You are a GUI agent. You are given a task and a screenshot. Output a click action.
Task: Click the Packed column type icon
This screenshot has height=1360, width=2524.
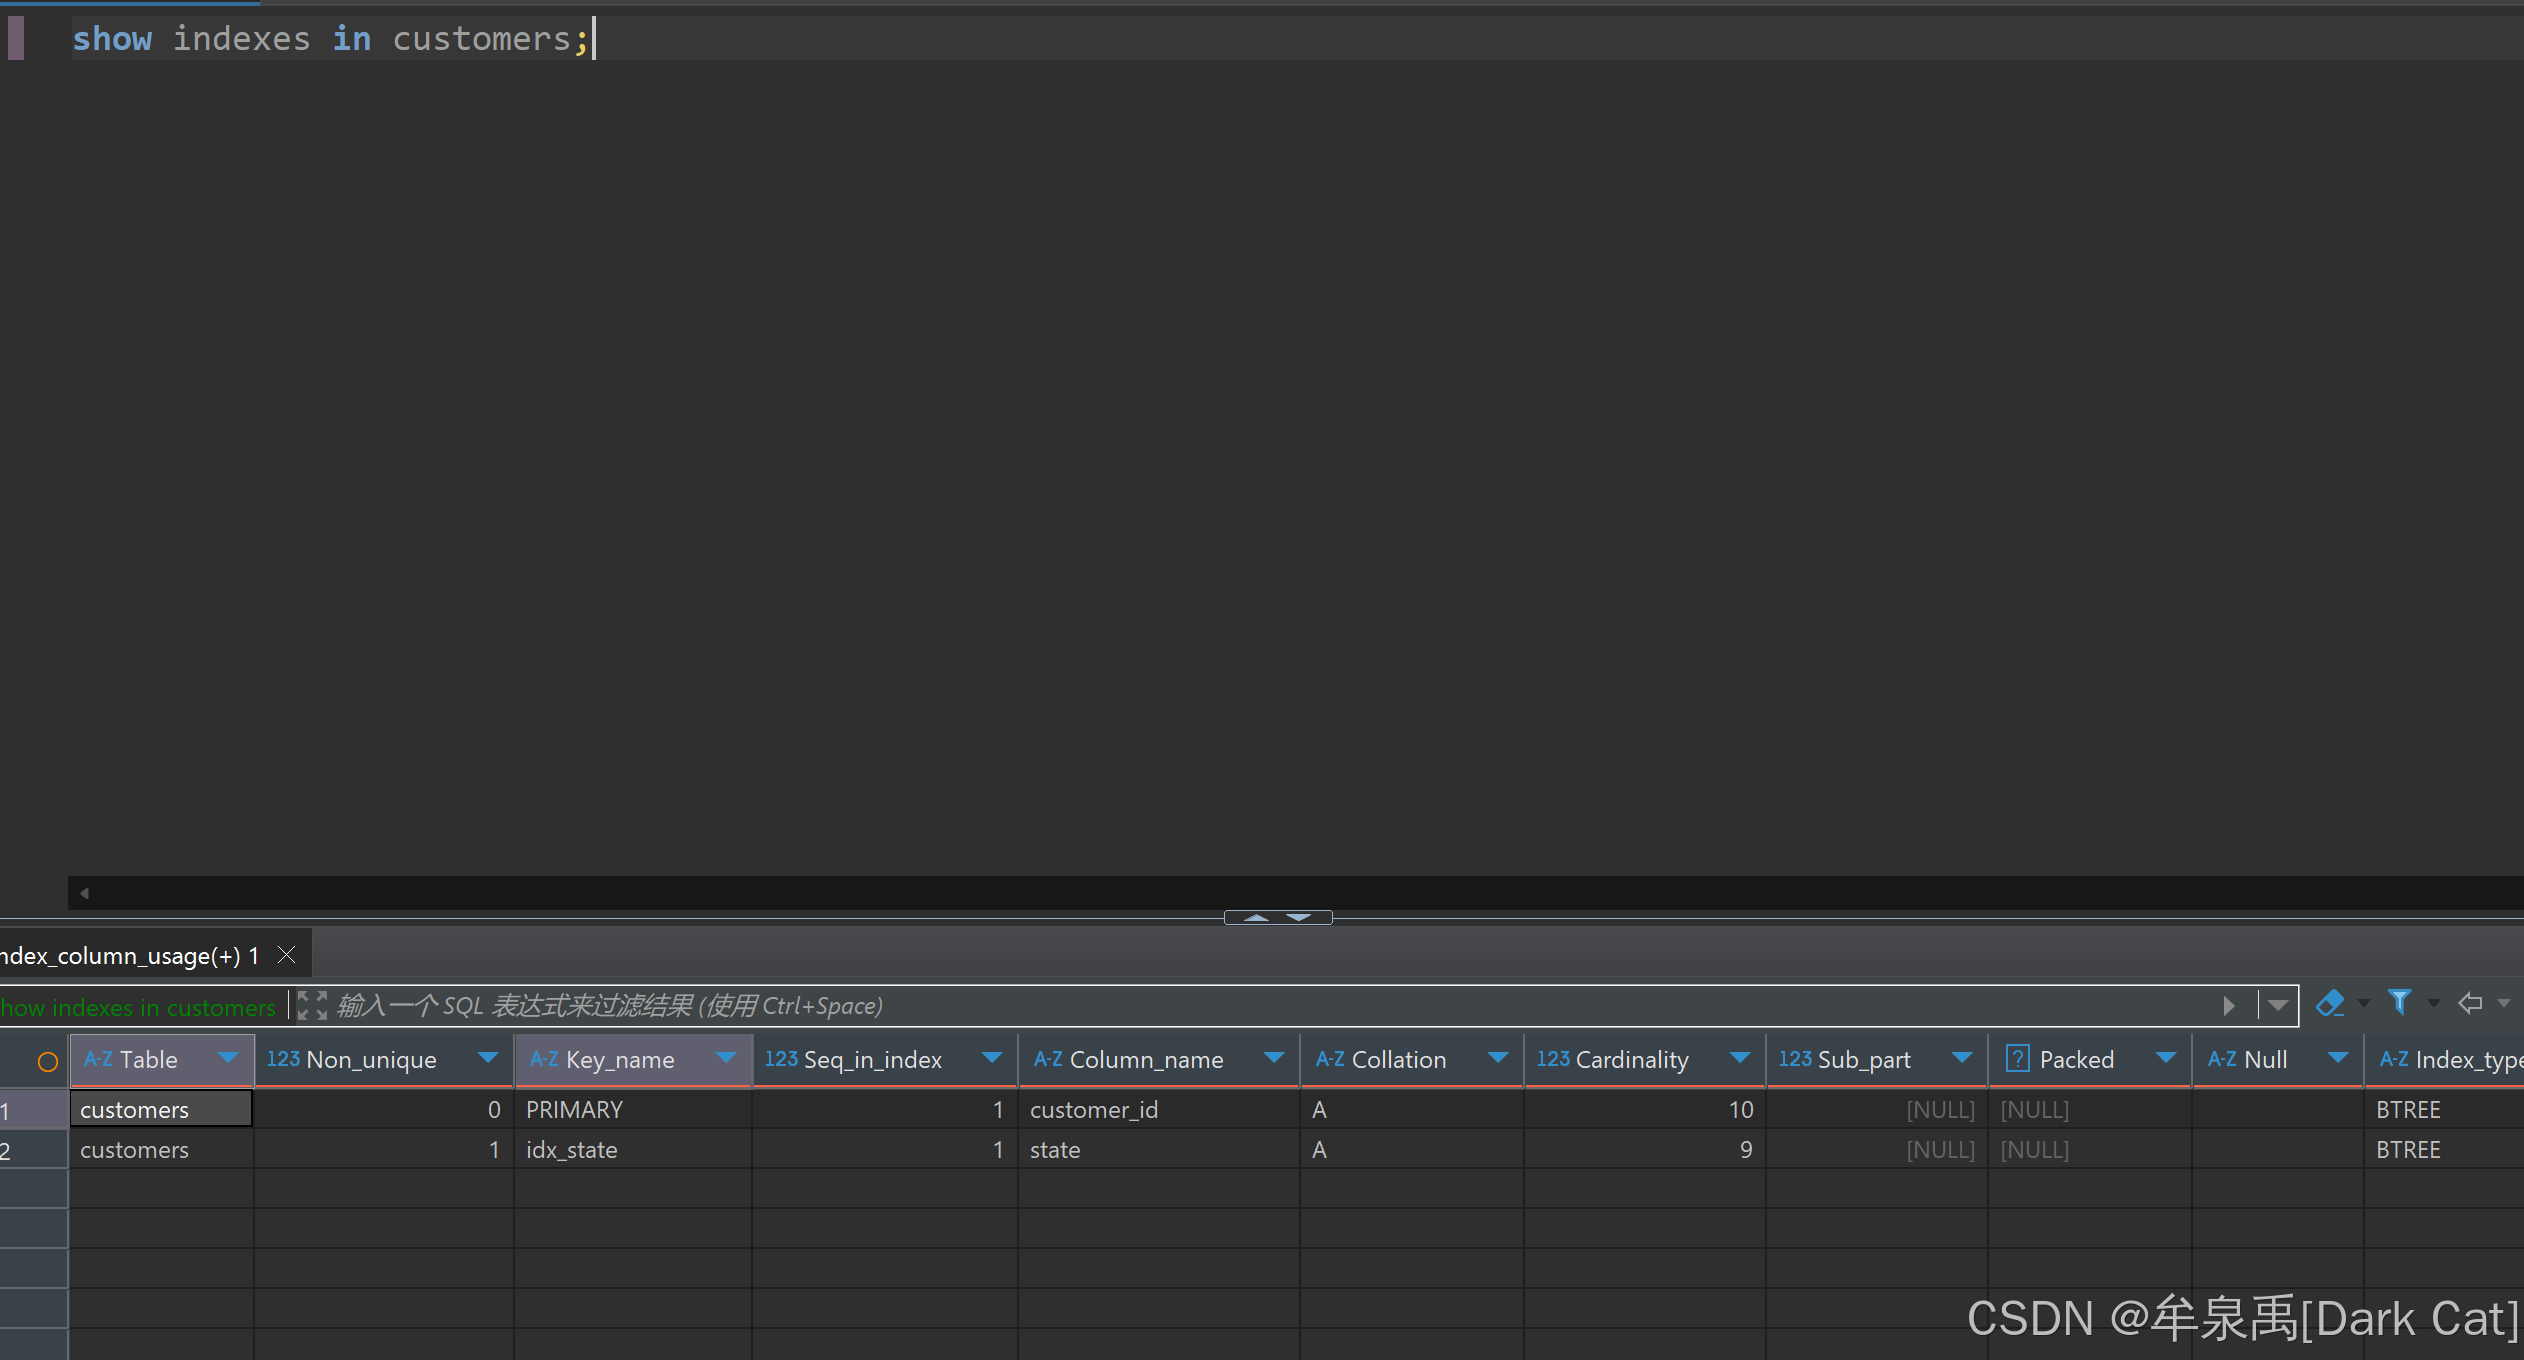pos(2017,1059)
